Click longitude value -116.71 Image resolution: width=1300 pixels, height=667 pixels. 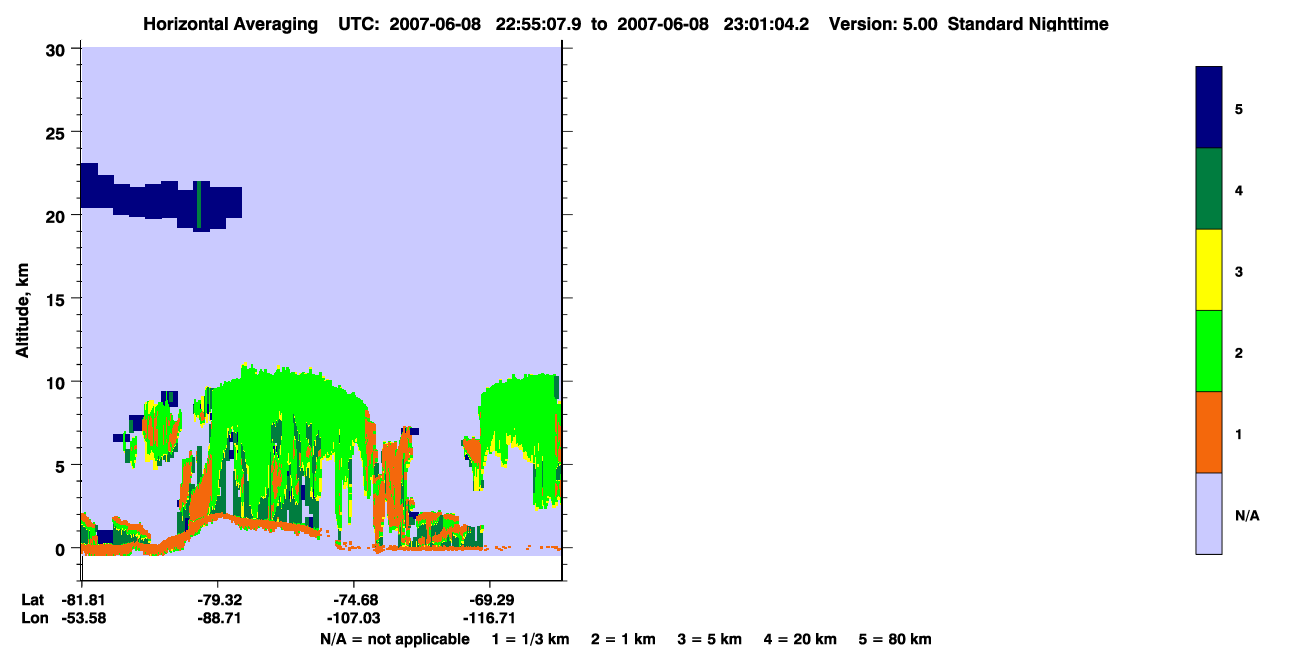tap(488, 618)
